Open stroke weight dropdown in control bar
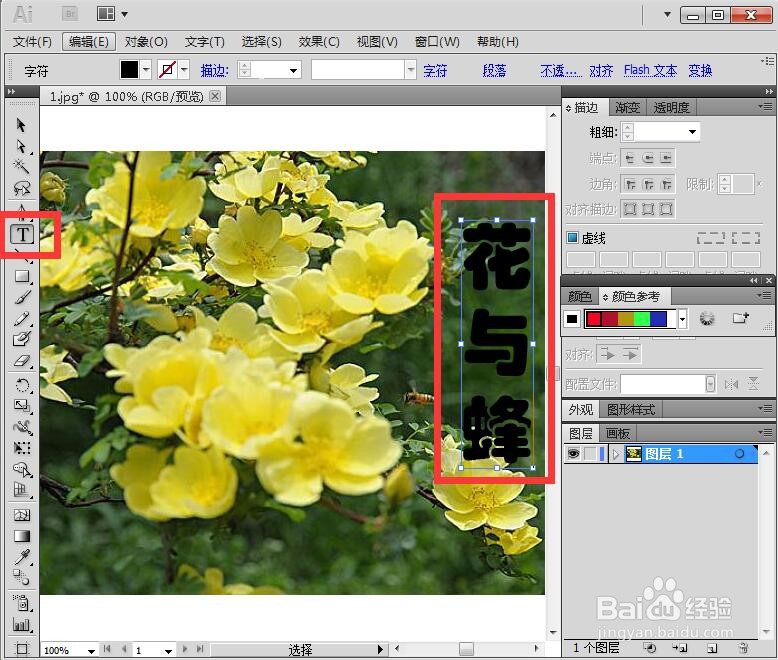This screenshot has width=778, height=660. 294,70
